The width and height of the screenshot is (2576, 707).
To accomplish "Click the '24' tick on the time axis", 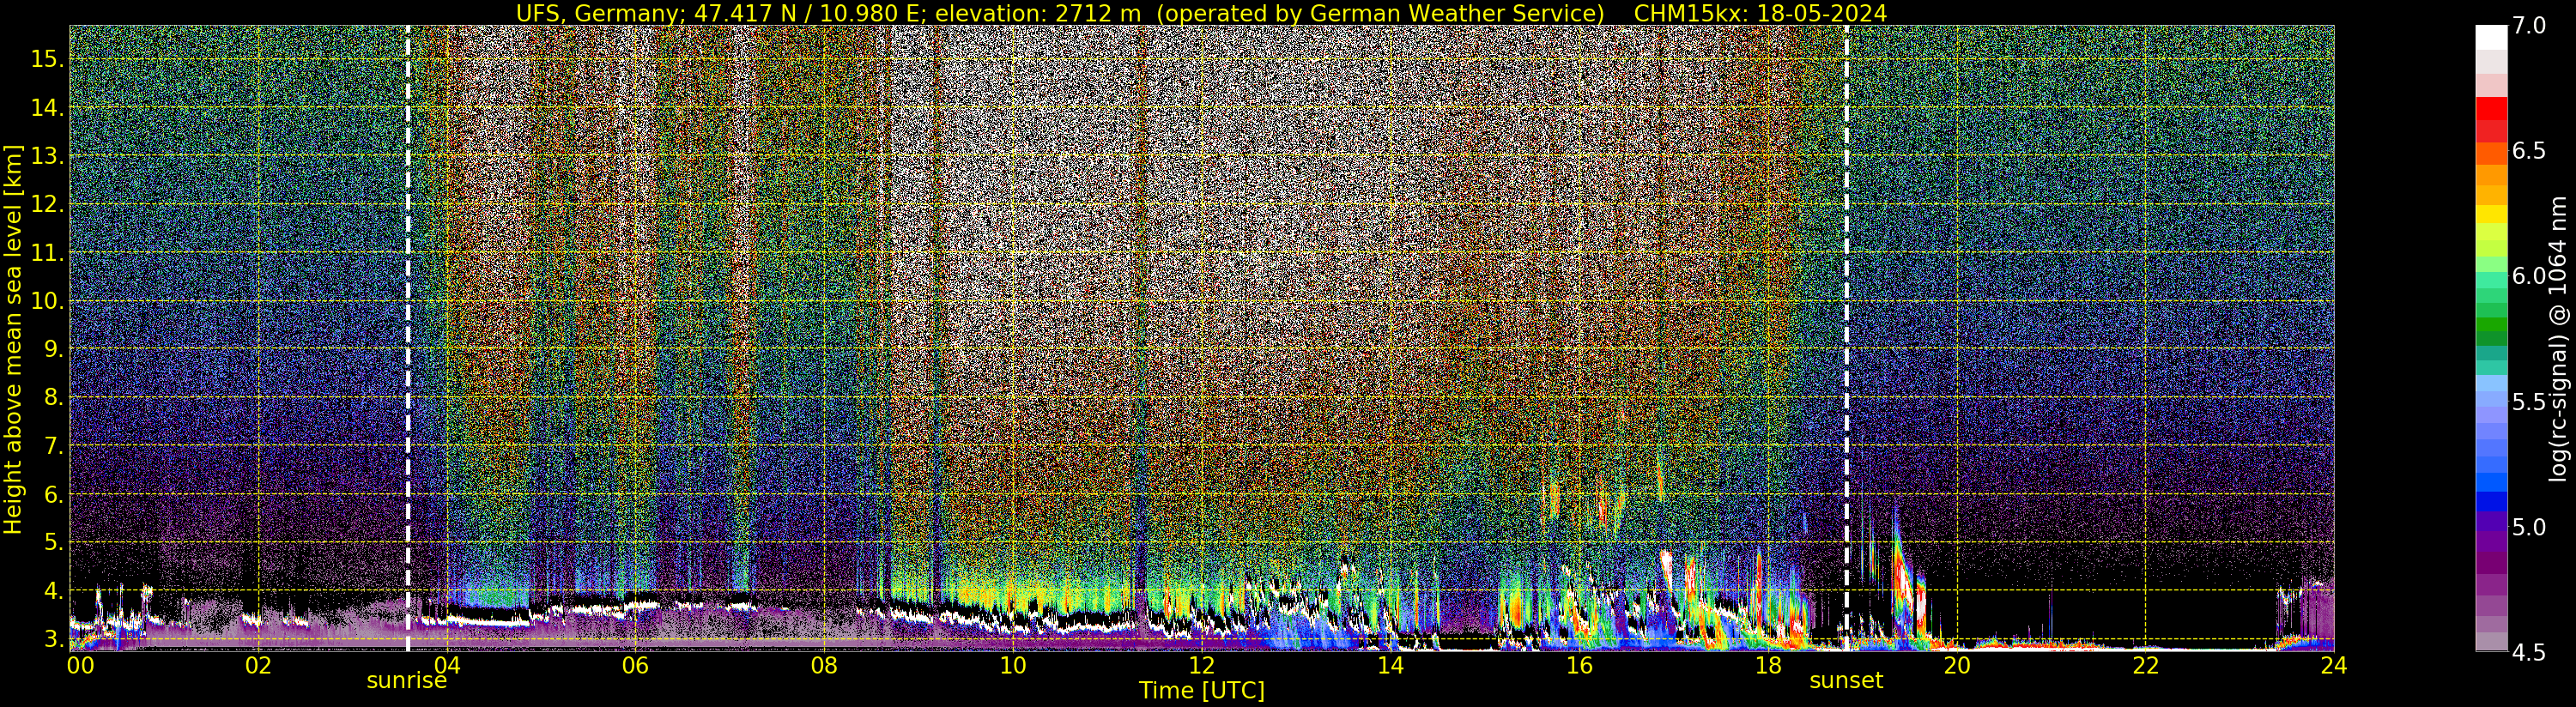I will click(x=2333, y=665).
